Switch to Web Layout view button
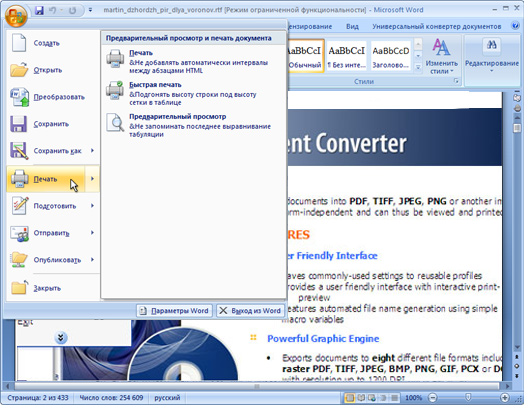 (x=372, y=398)
